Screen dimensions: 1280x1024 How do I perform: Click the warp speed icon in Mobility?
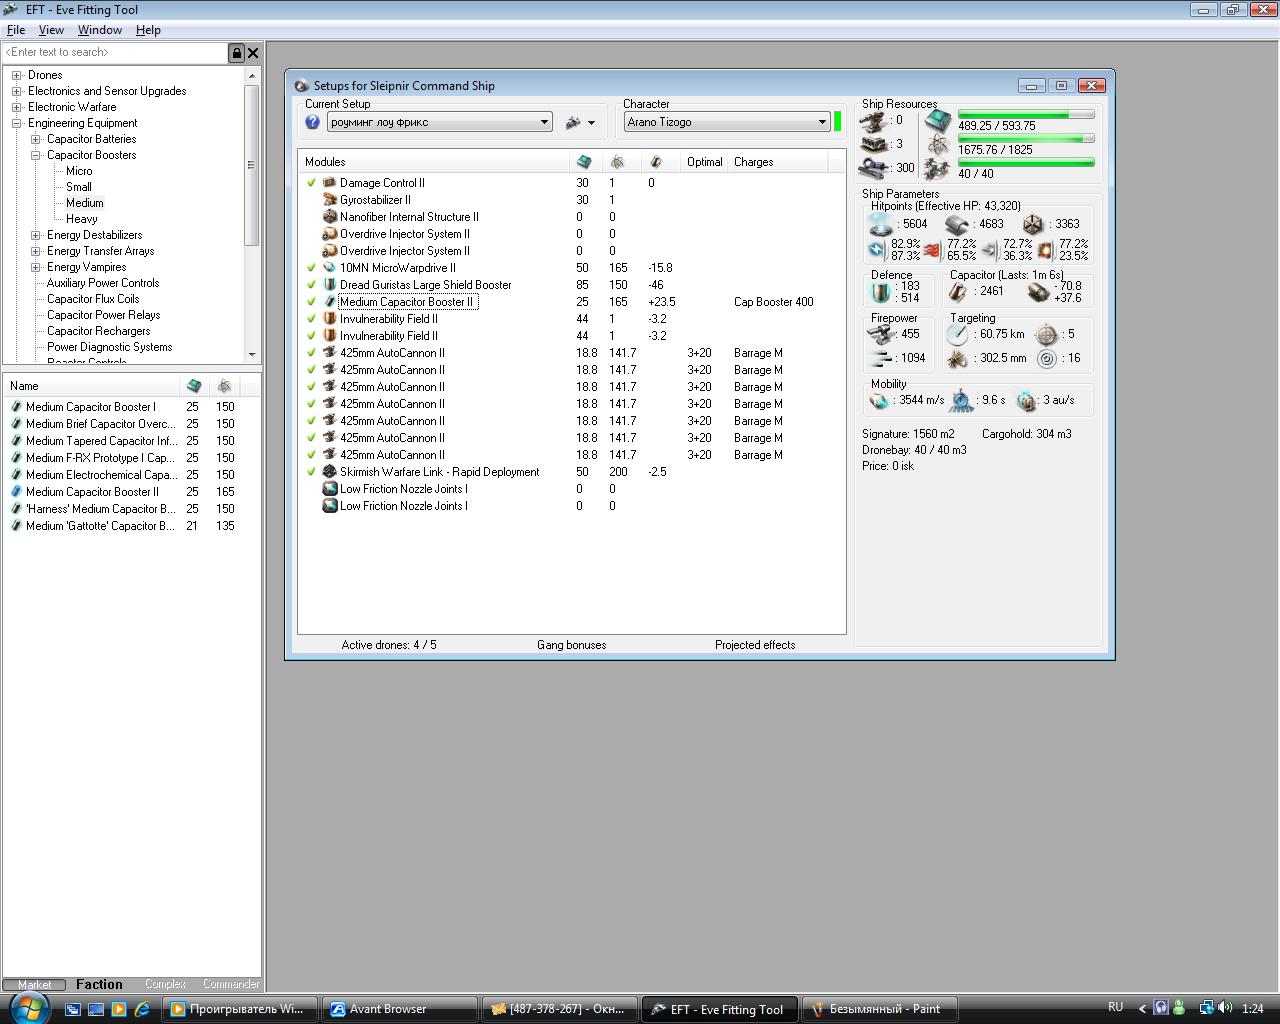(x=1026, y=400)
